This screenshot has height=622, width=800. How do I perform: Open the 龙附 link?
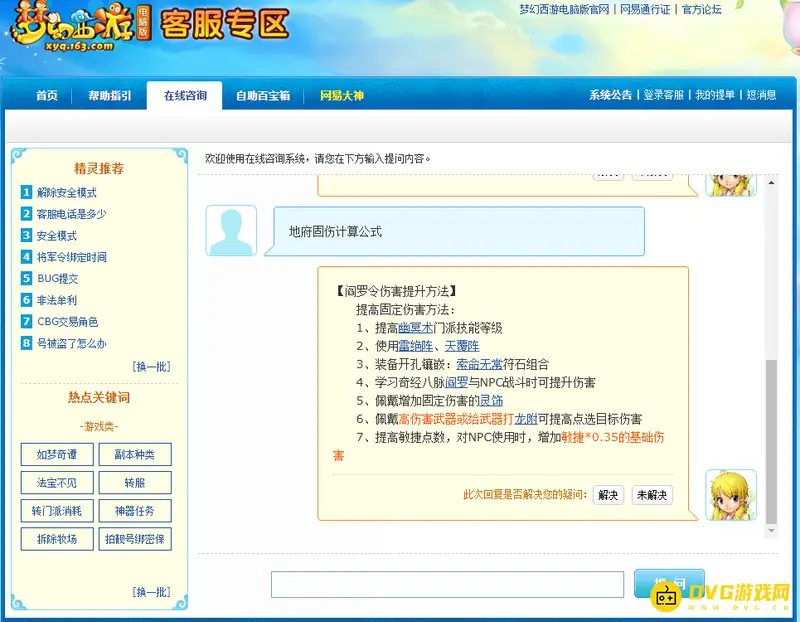(526, 419)
